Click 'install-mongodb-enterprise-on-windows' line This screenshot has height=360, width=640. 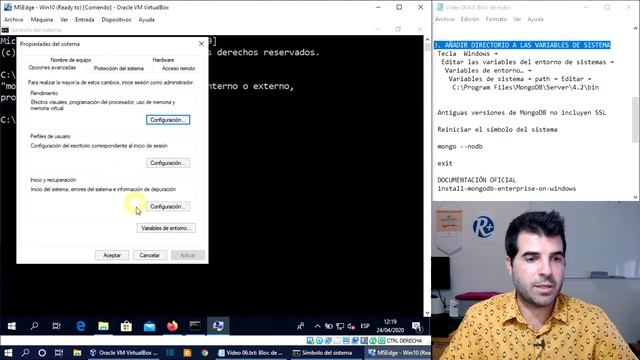tap(507, 189)
